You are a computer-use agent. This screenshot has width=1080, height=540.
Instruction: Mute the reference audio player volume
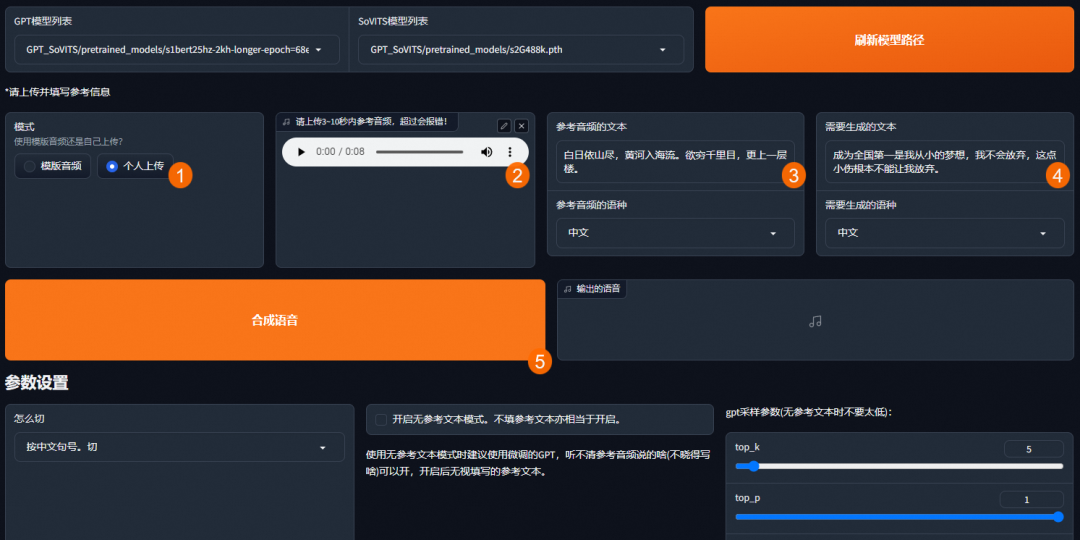pos(486,152)
